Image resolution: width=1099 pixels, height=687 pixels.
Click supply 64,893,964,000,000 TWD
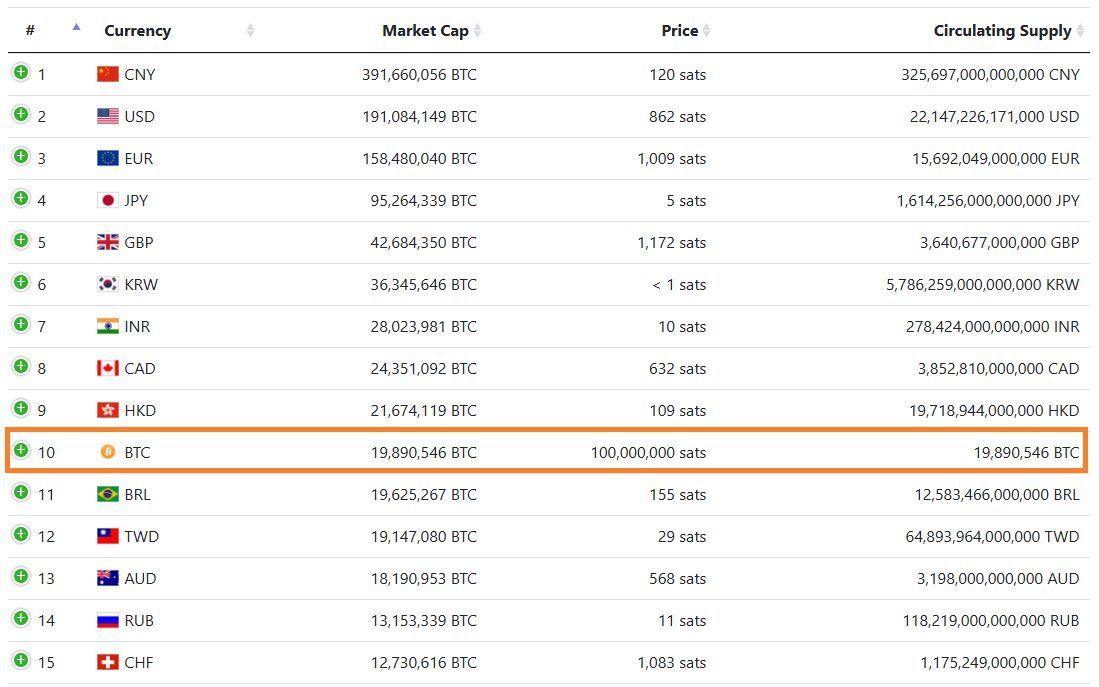992,537
